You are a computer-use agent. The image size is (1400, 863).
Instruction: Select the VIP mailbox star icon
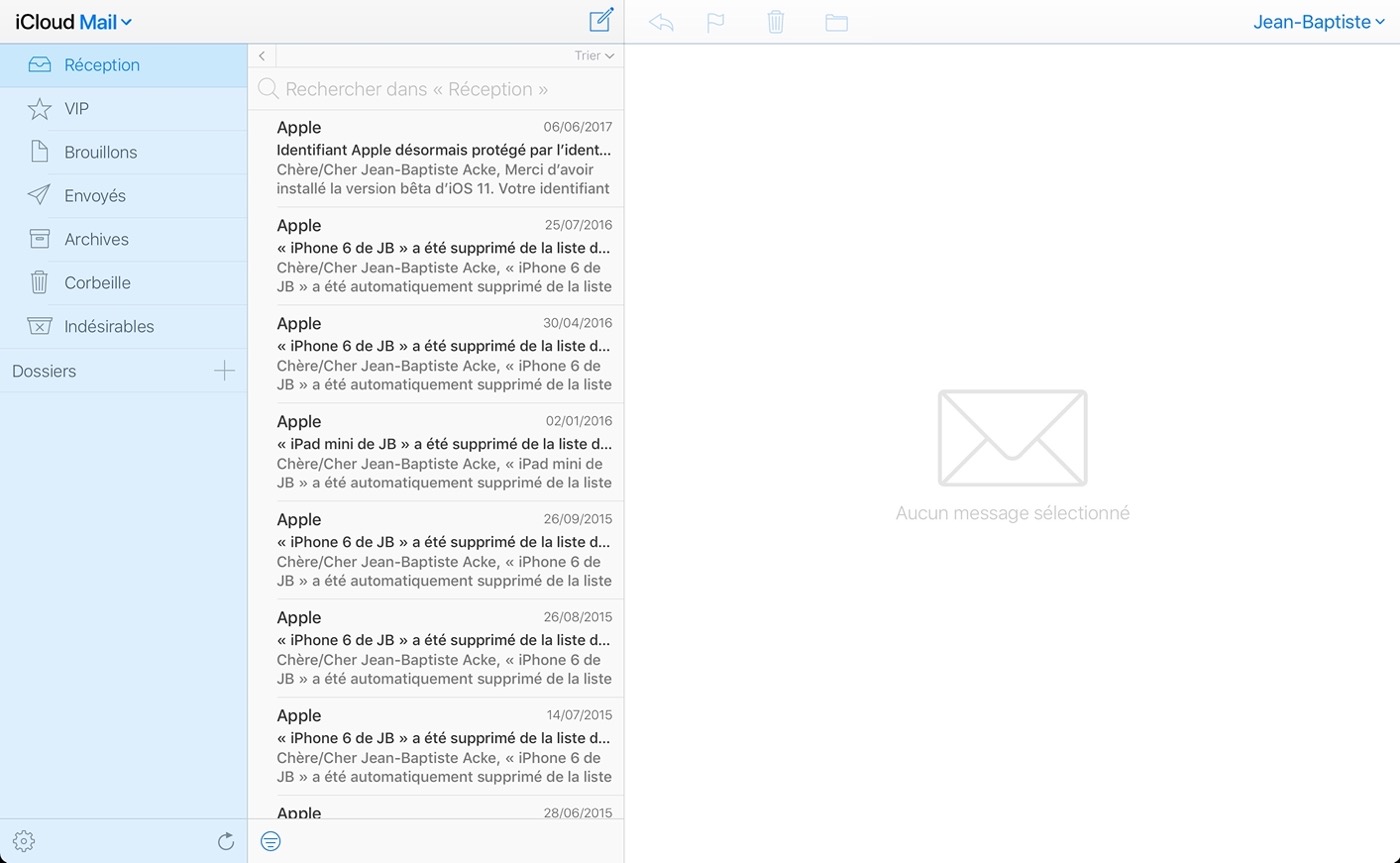[40, 108]
